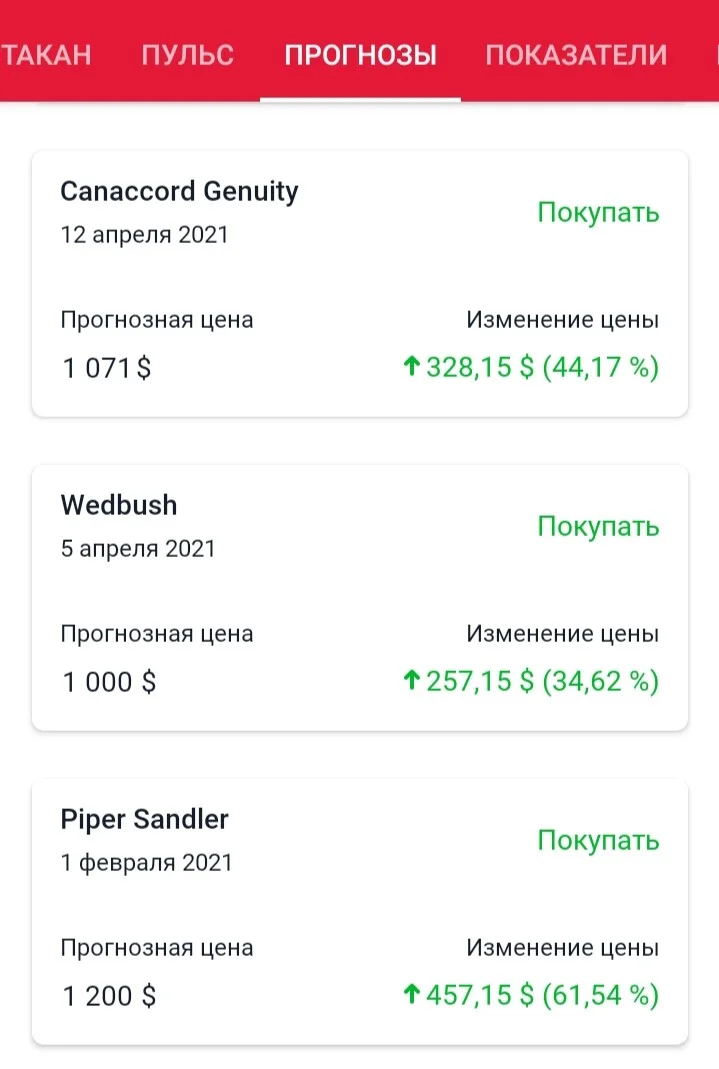719x1069 pixels.
Task: Tap Покупать on the Piper Sandler card
Action: [x=598, y=840]
